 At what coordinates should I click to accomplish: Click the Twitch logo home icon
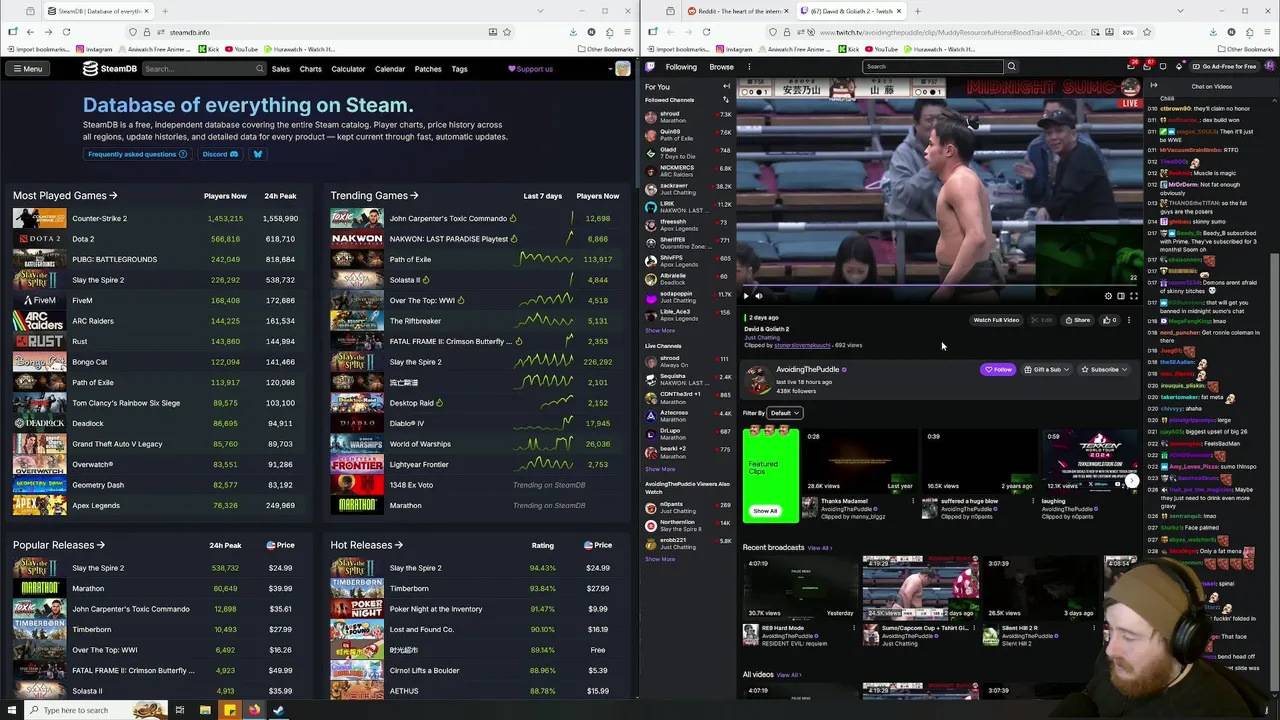point(651,67)
